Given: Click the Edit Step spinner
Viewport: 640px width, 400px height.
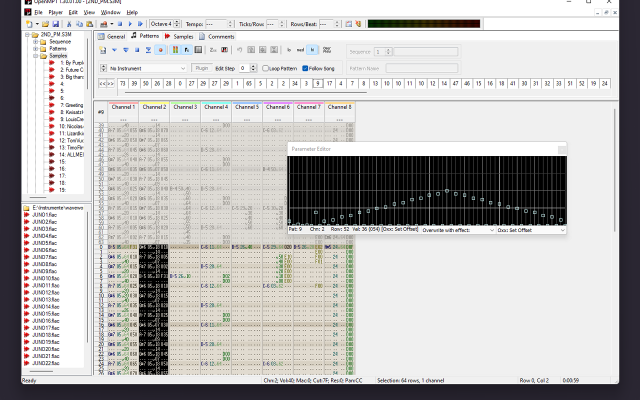Looking at the screenshot, I should click(x=253, y=68).
